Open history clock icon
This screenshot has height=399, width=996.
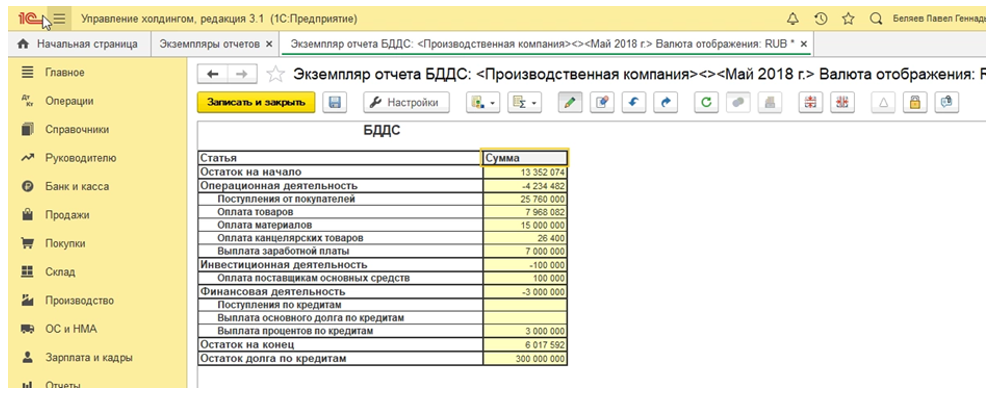click(x=820, y=19)
